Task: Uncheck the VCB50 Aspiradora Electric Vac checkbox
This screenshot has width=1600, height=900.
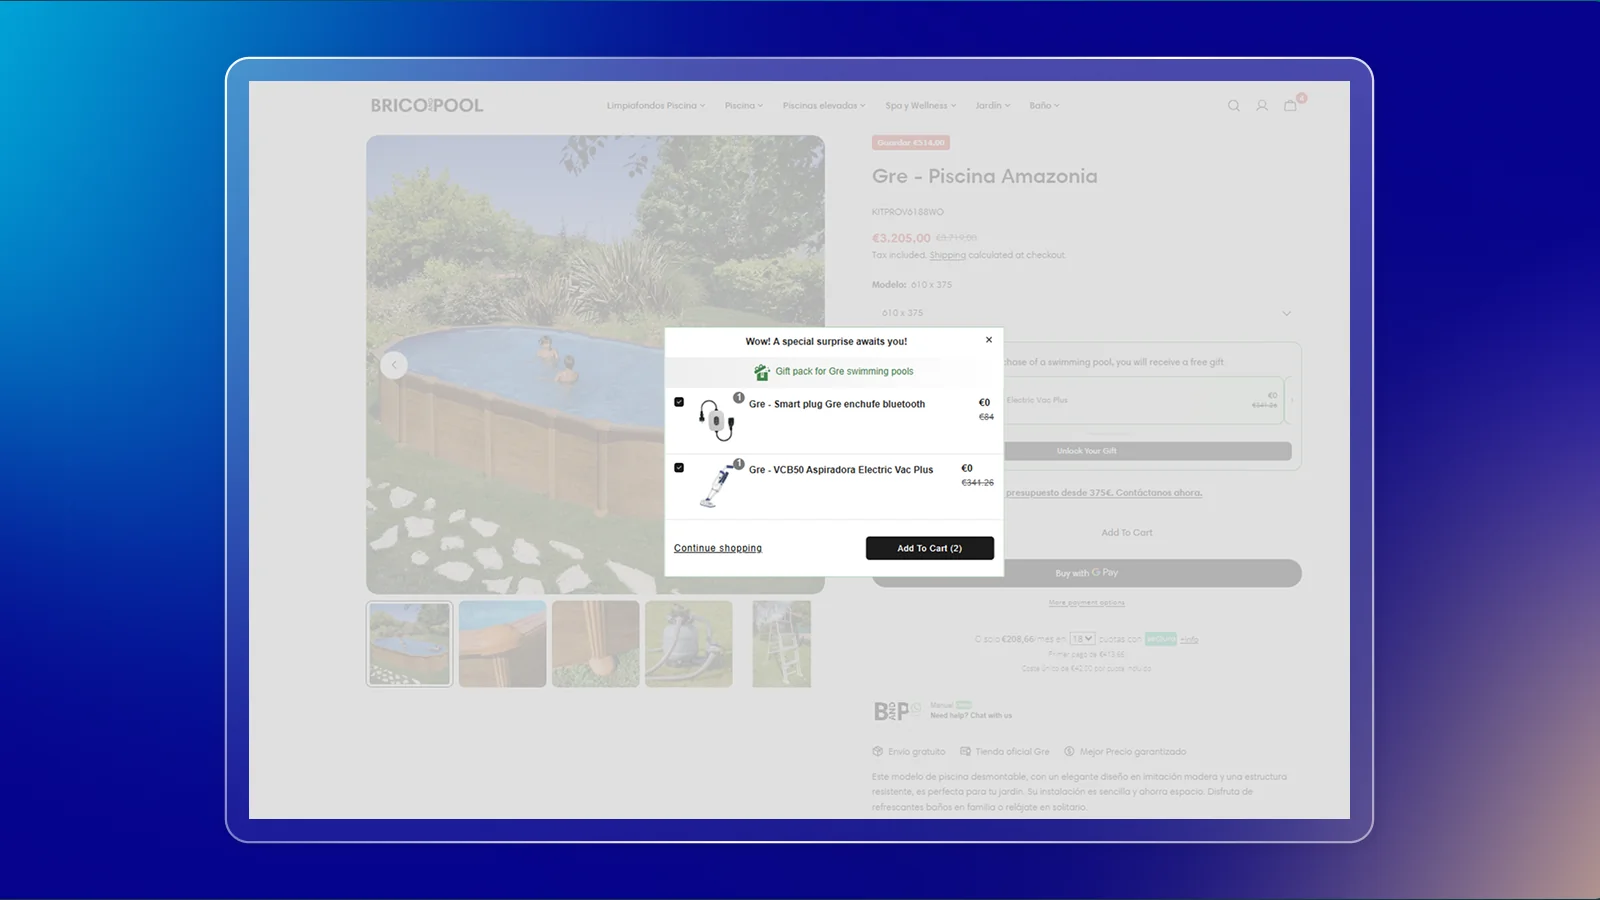Action: [x=679, y=468]
